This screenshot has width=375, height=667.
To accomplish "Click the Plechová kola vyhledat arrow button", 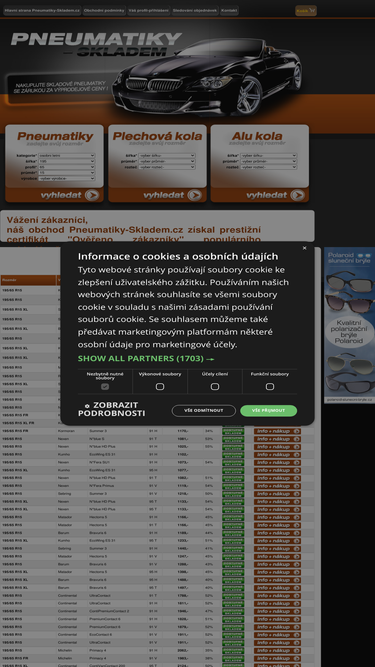I will click(x=194, y=195).
